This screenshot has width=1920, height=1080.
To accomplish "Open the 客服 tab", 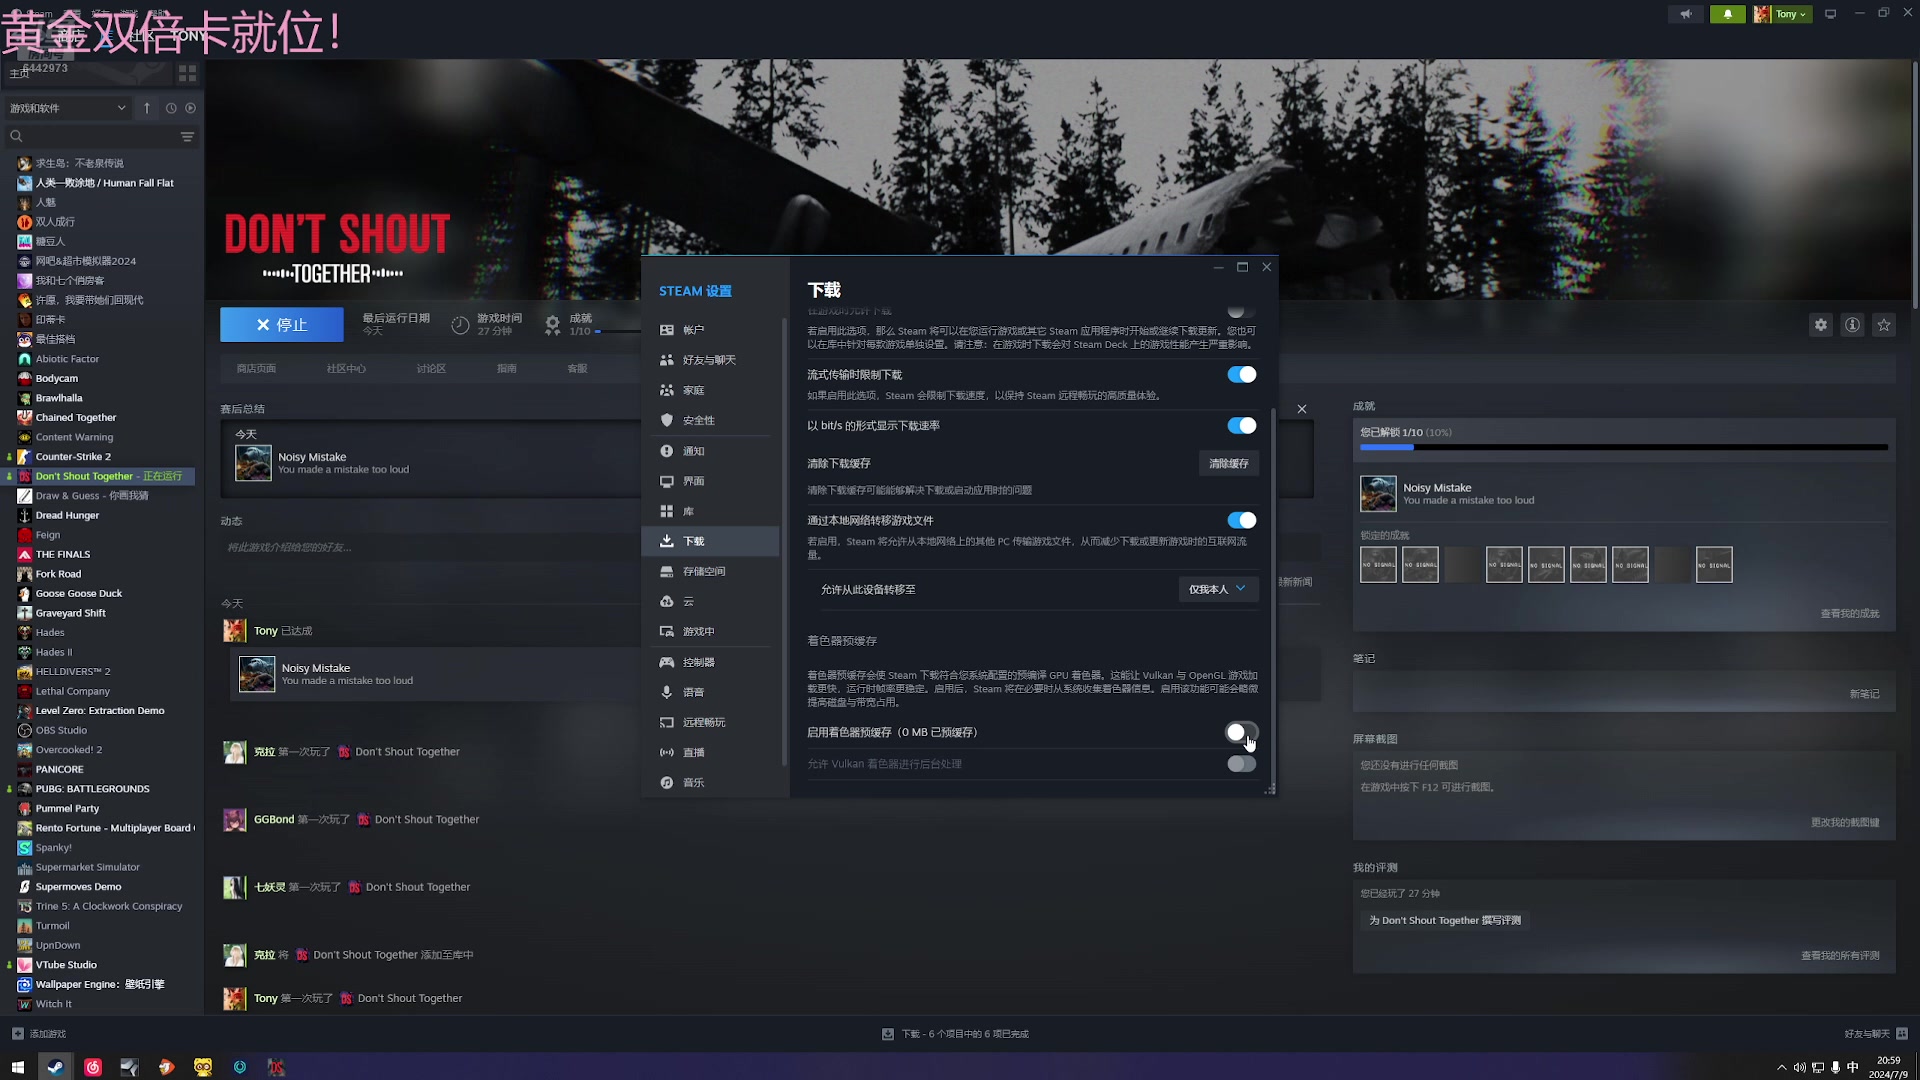I will pyautogui.click(x=577, y=368).
